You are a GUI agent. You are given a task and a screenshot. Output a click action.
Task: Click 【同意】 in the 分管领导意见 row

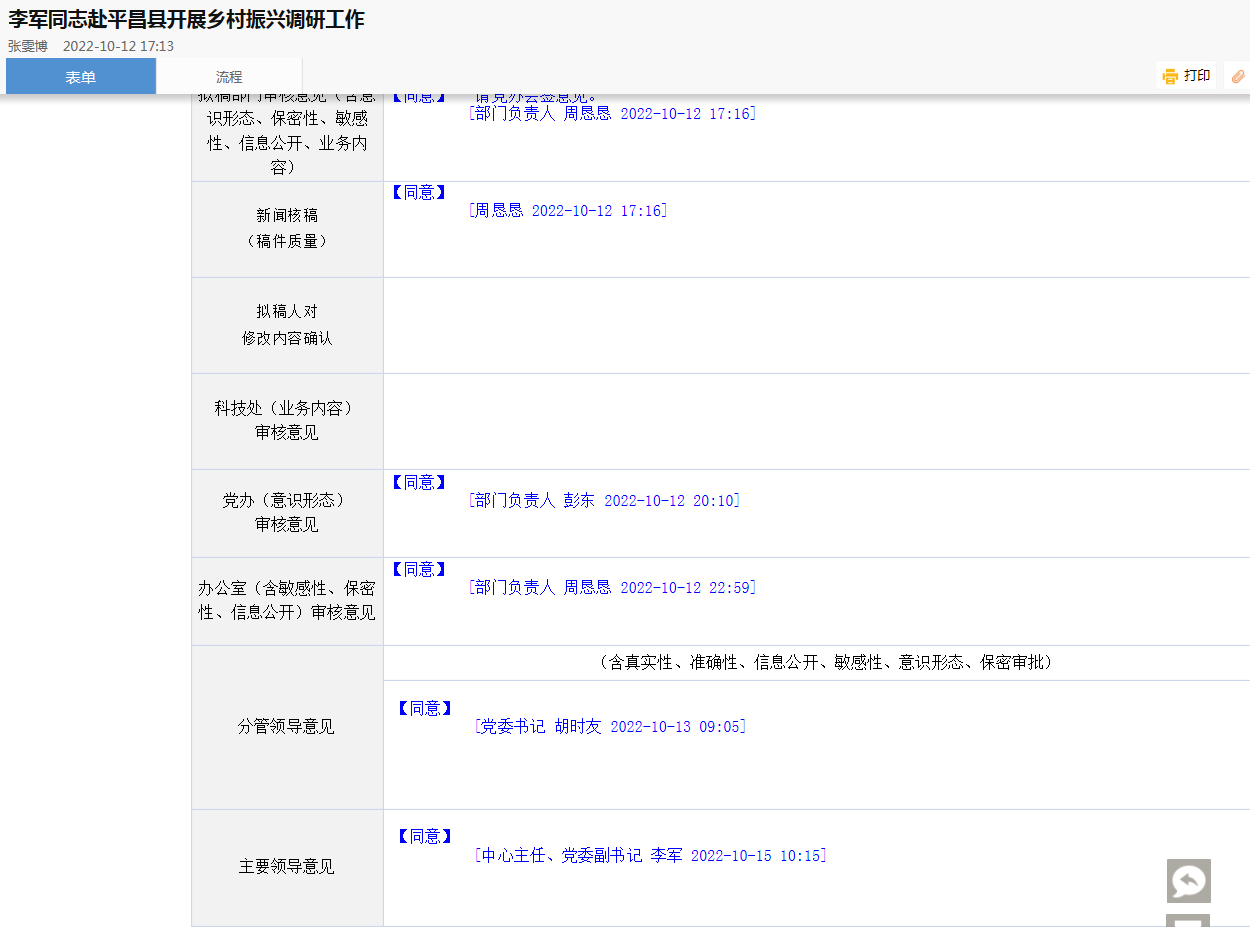click(x=424, y=708)
